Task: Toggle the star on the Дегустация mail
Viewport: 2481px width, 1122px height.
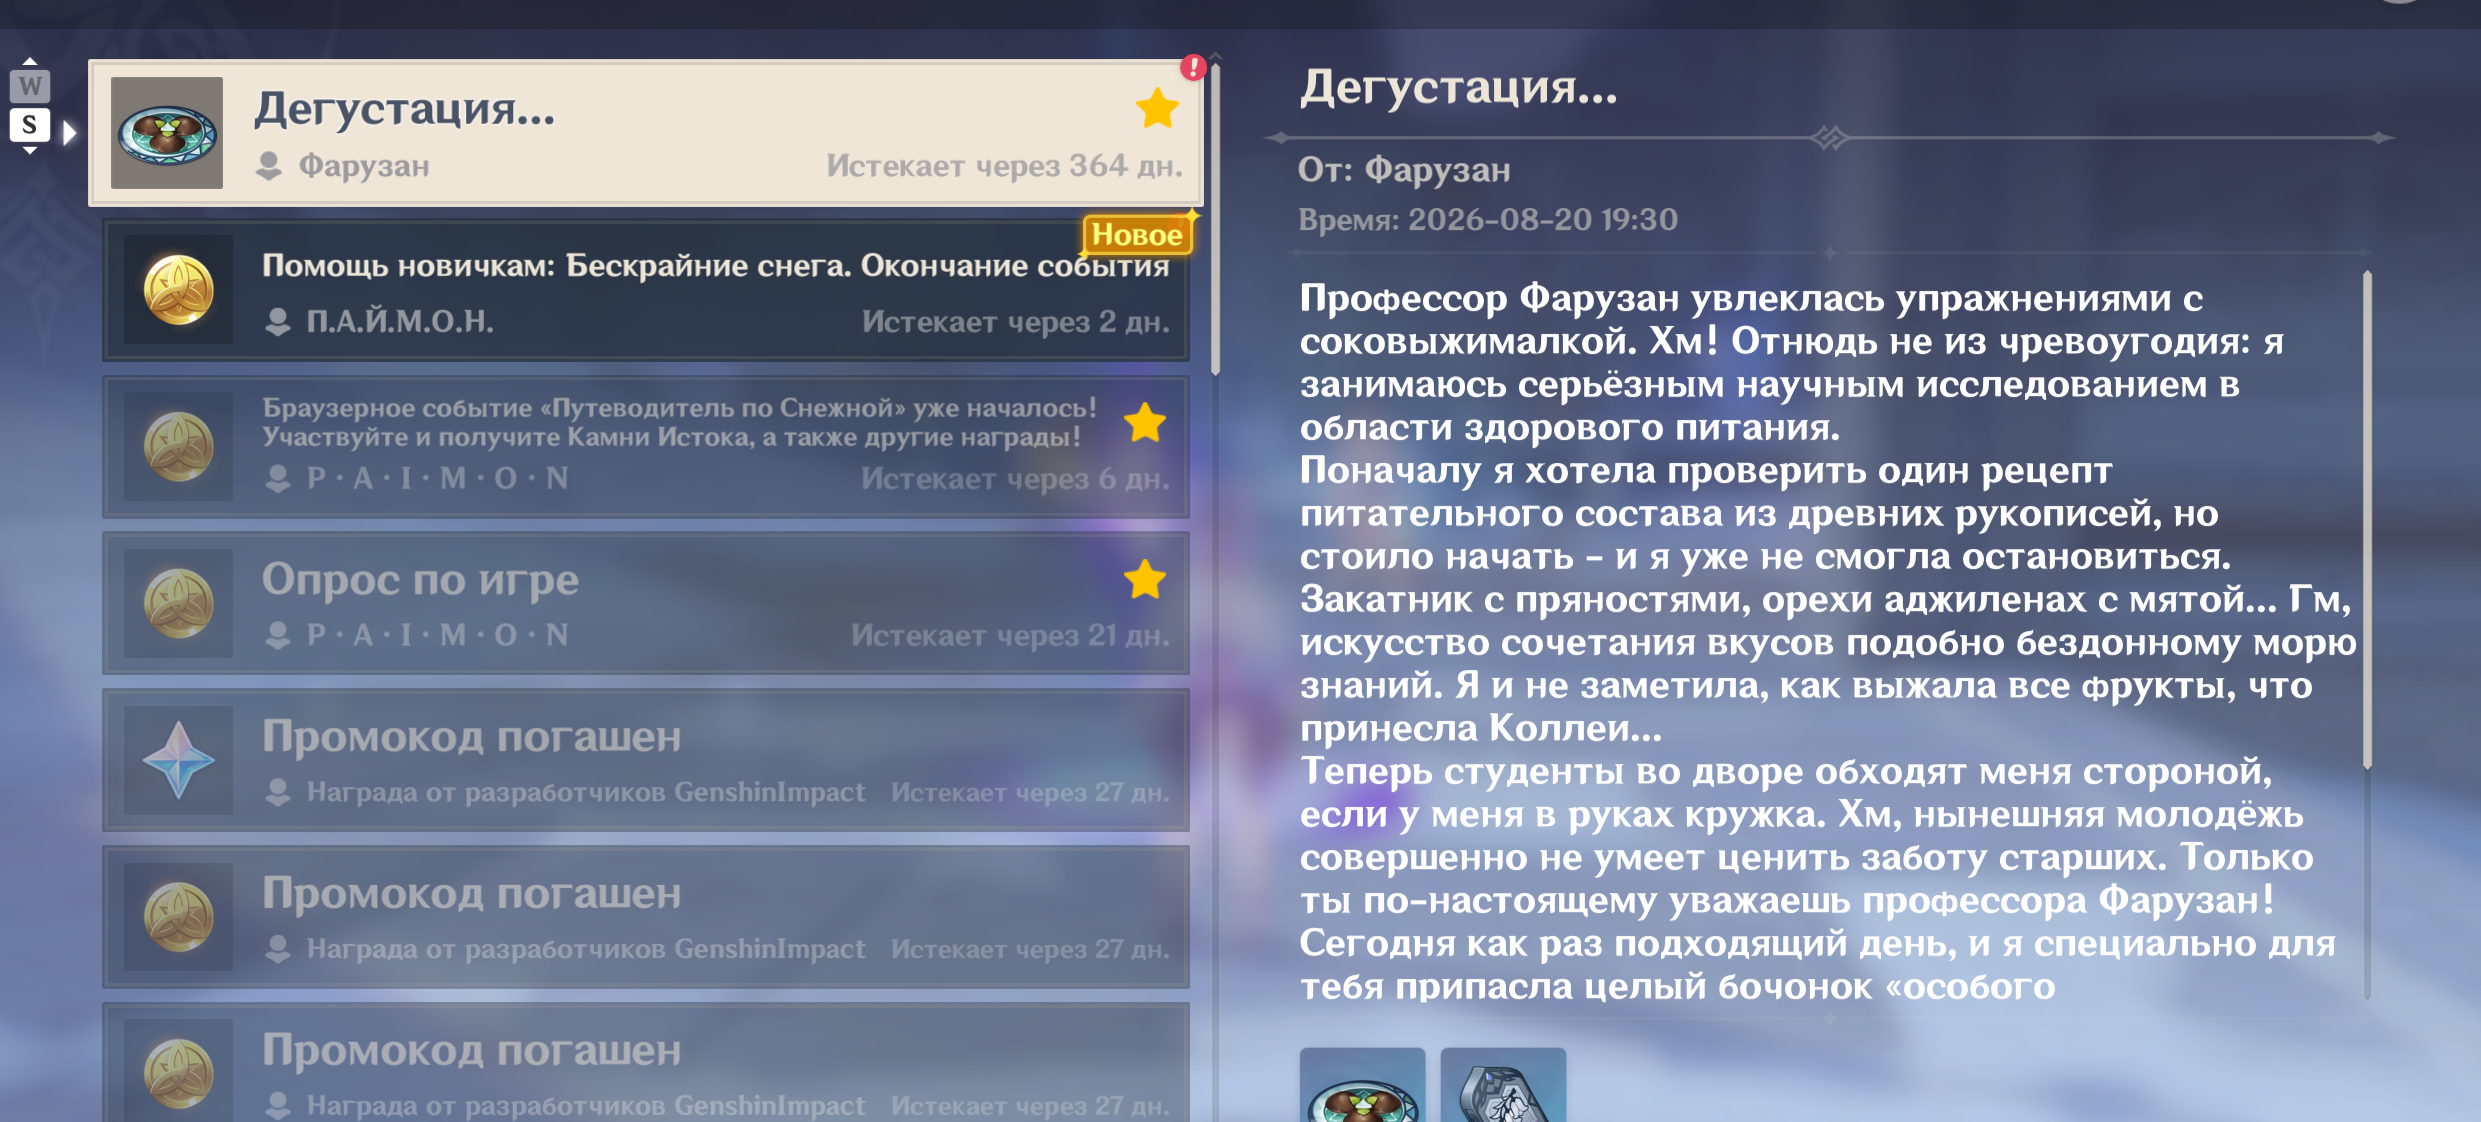Action: 1157,108
